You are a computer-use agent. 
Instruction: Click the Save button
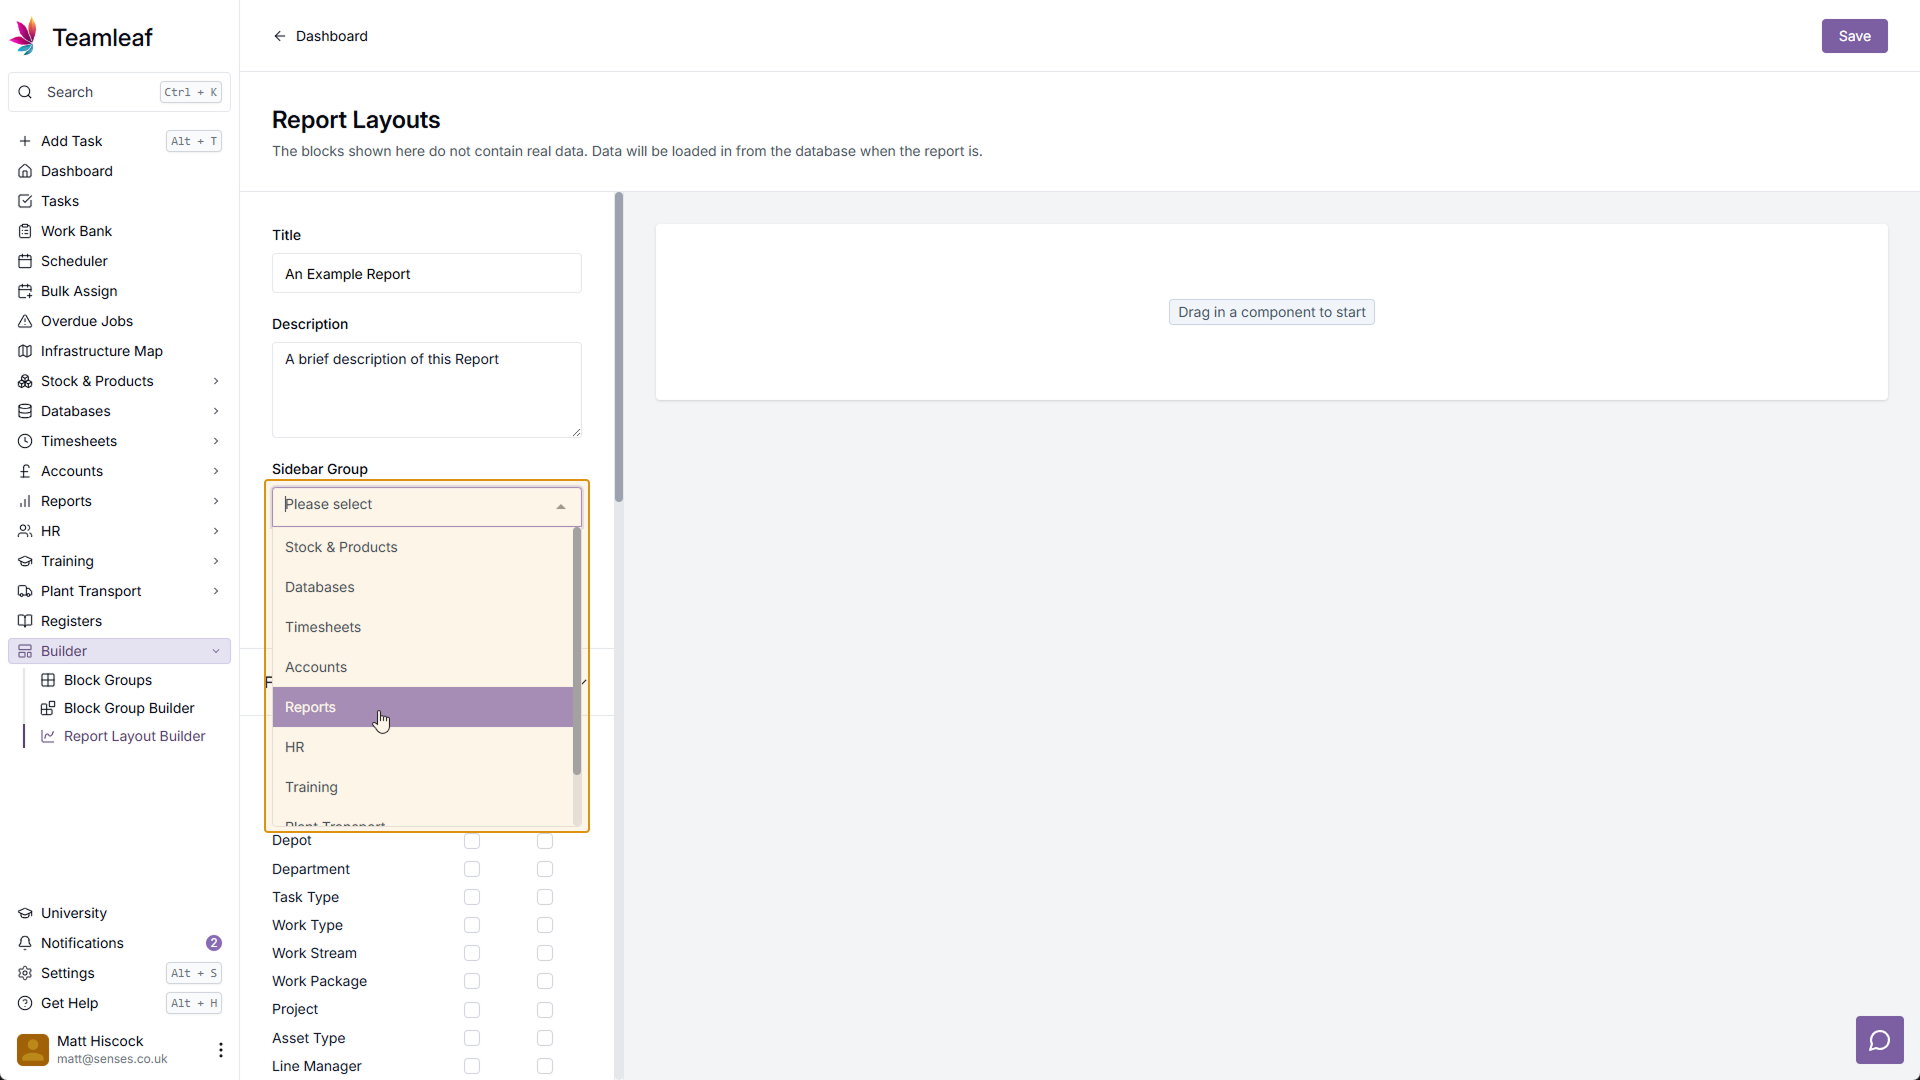tap(1854, 36)
